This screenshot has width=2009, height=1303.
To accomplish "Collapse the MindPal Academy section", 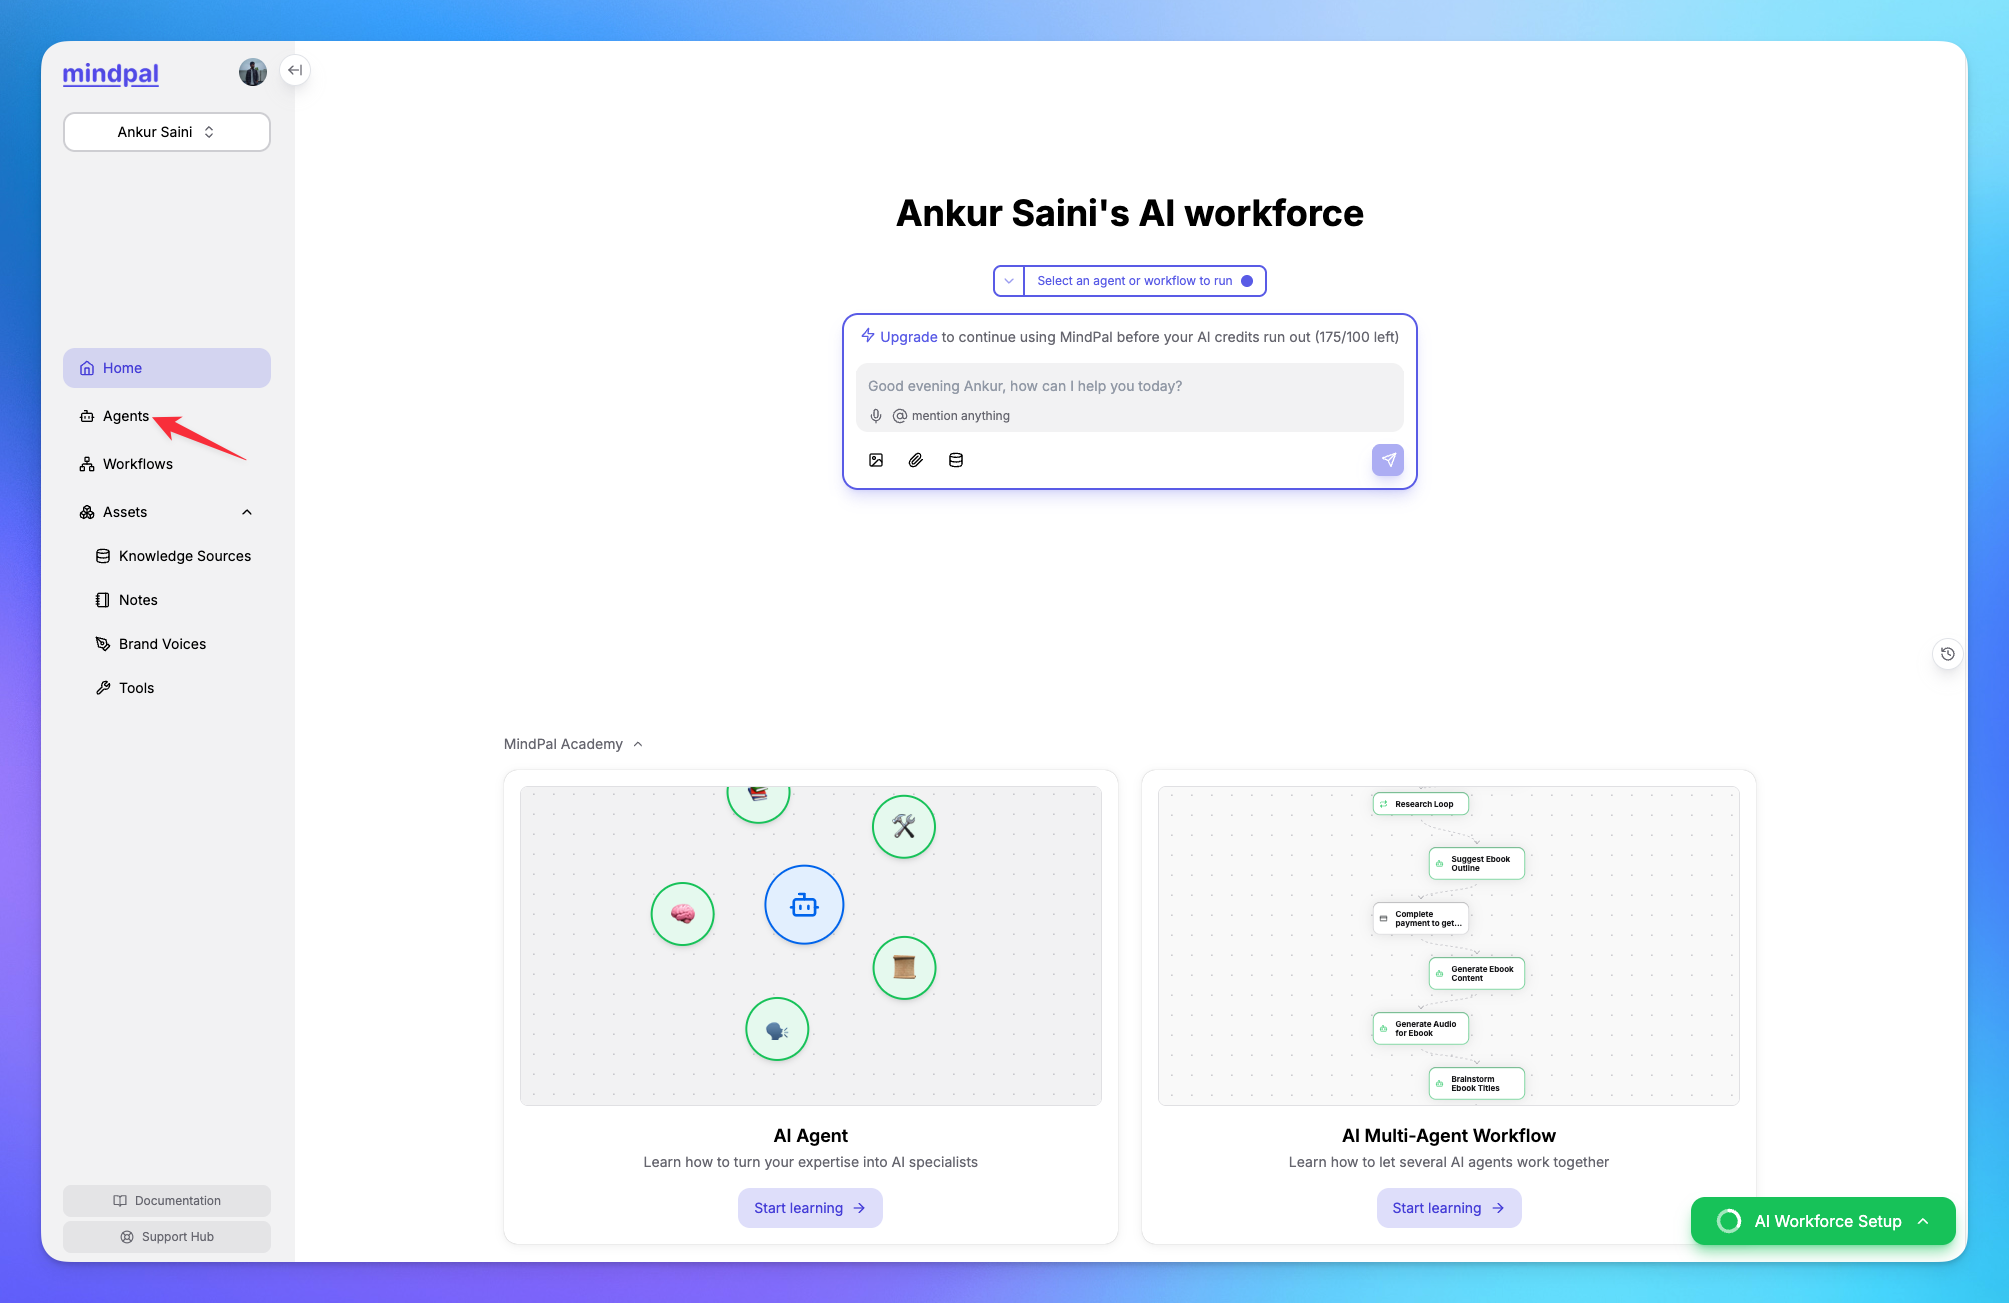I will [x=638, y=743].
